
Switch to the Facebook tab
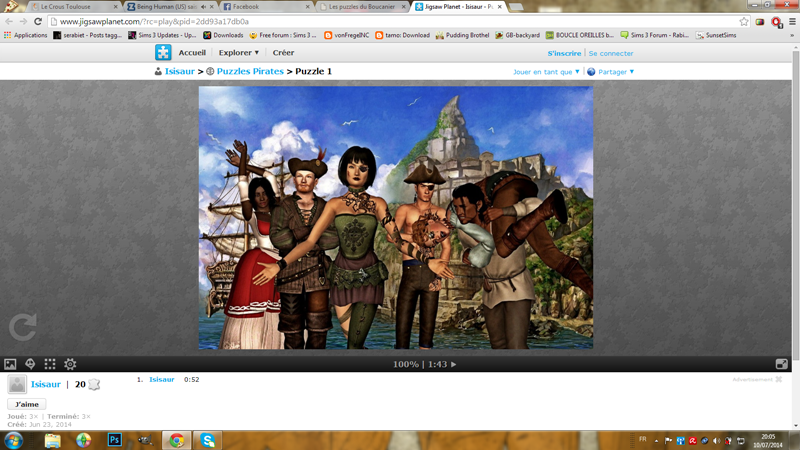click(x=265, y=7)
